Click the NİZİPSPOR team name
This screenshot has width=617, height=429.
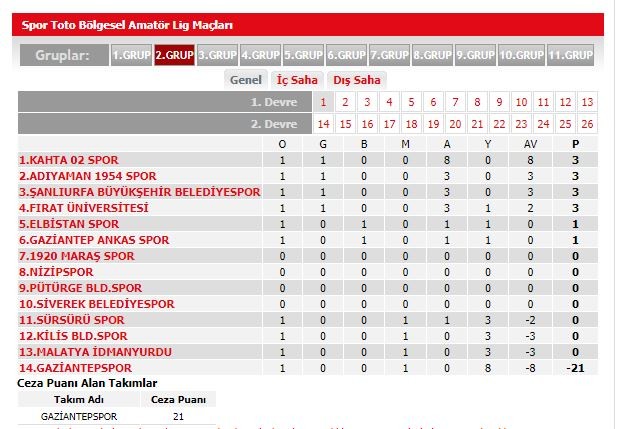(x=56, y=272)
